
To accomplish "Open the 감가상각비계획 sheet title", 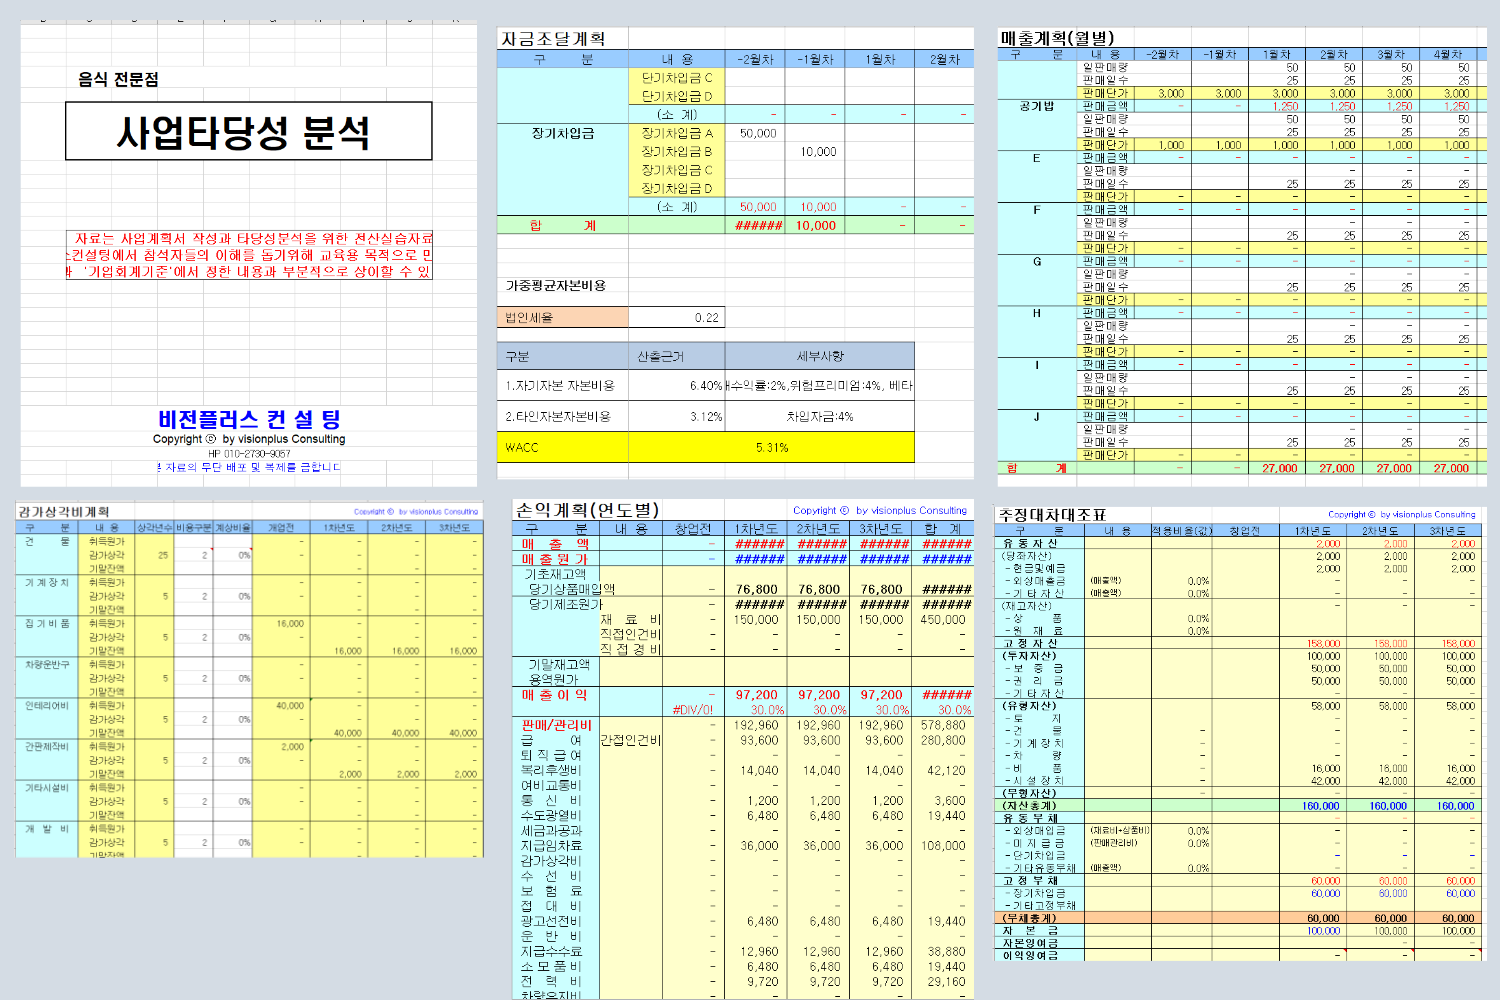I will pos(63,512).
